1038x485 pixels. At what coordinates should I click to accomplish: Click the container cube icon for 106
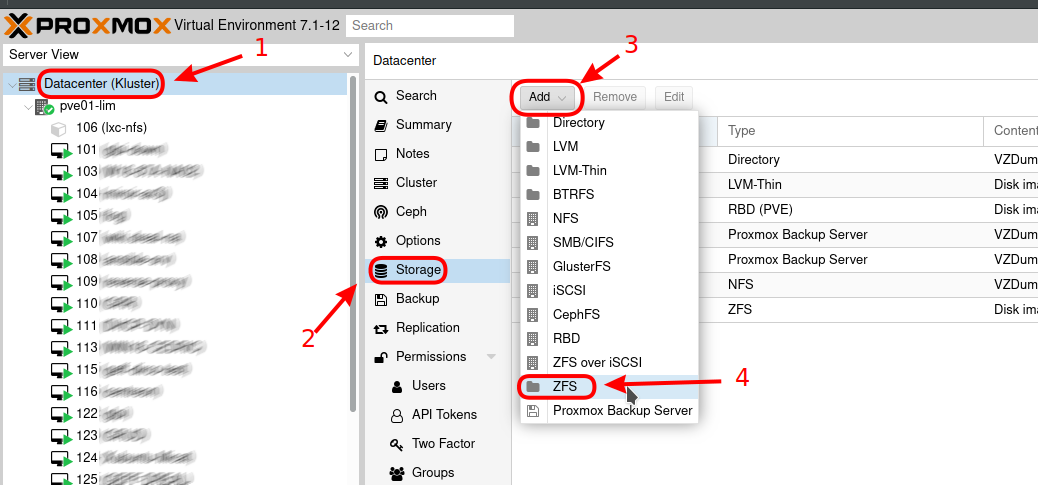[58, 128]
